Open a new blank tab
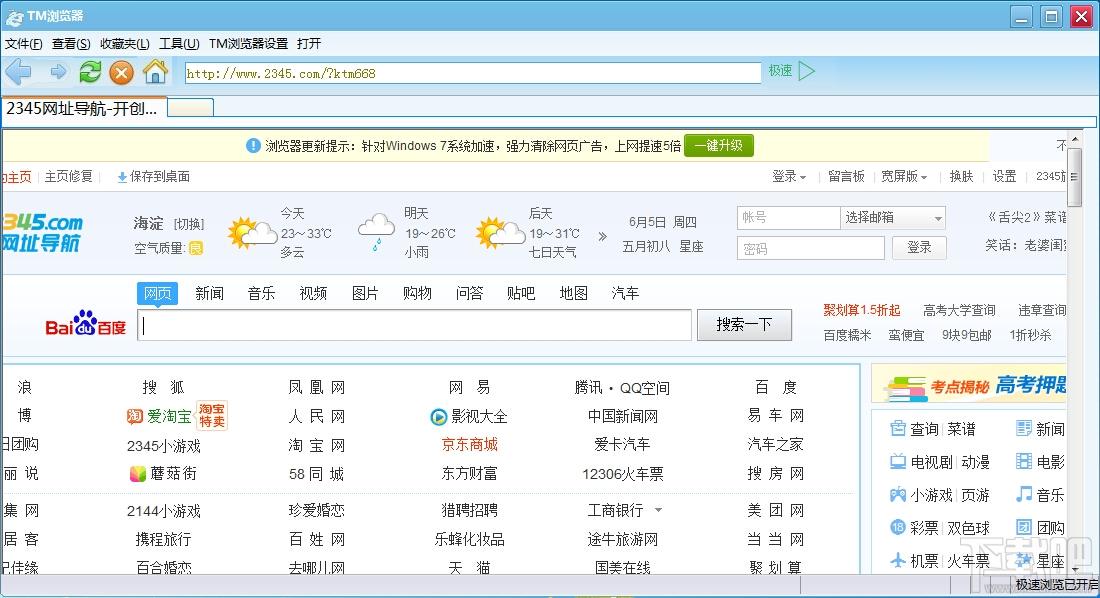 coord(191,108)
